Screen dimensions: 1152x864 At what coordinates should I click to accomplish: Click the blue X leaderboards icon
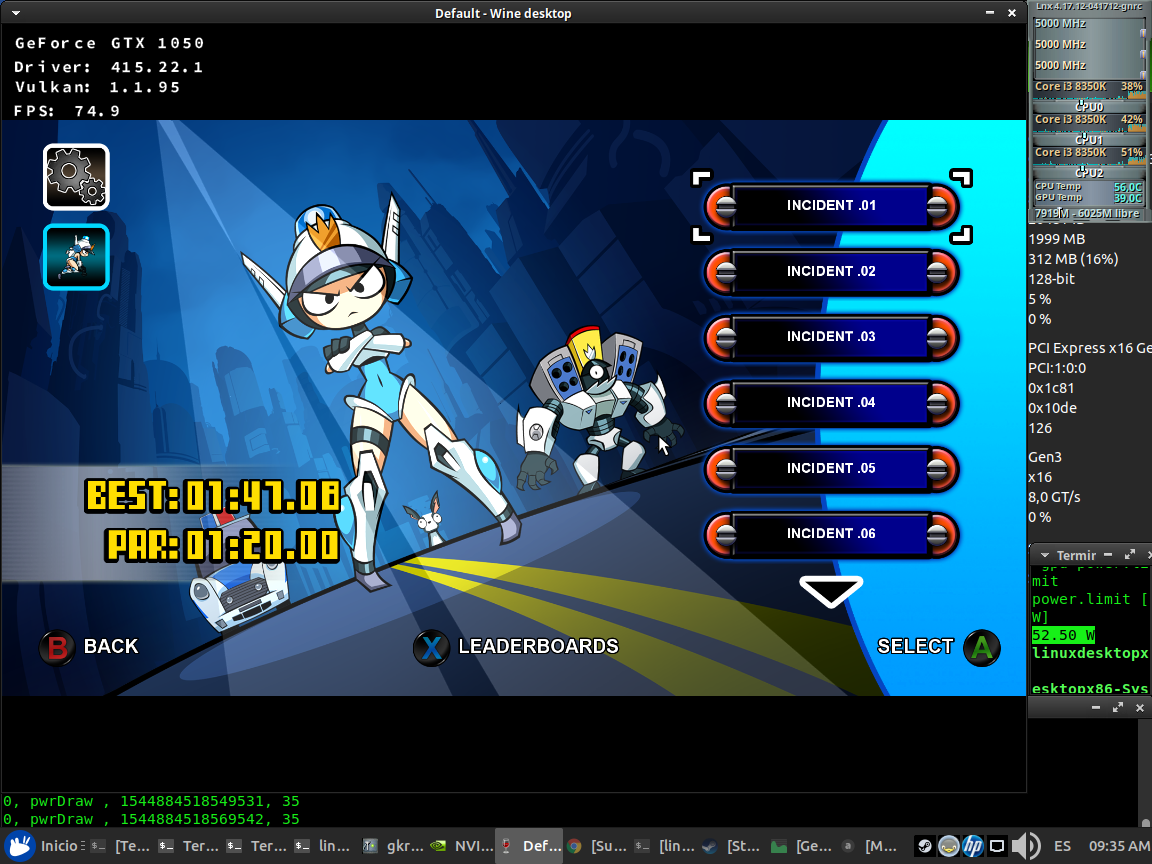coord(431,648)
